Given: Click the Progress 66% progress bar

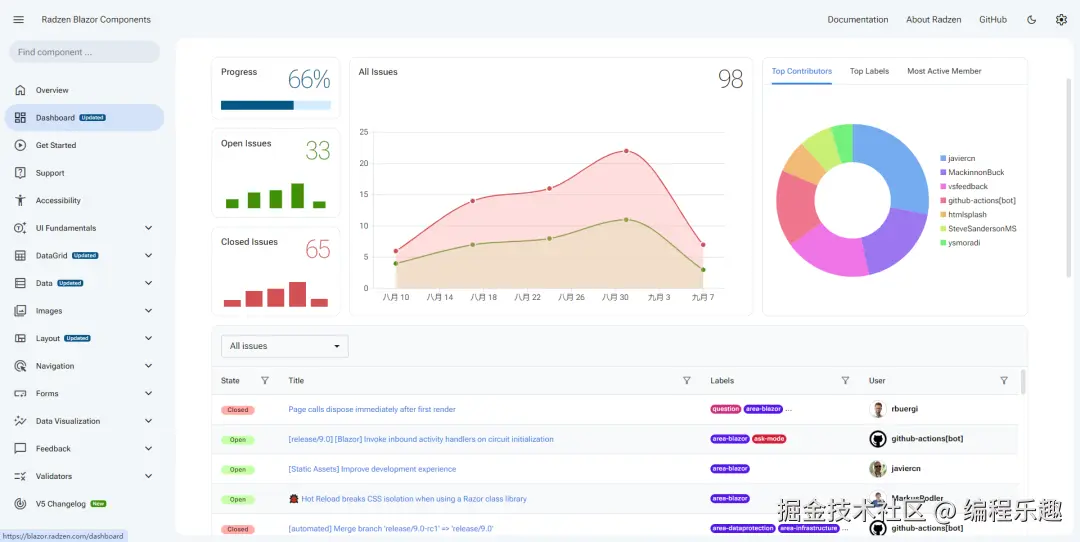Looking at the screenshot, I should pos(276,105).
